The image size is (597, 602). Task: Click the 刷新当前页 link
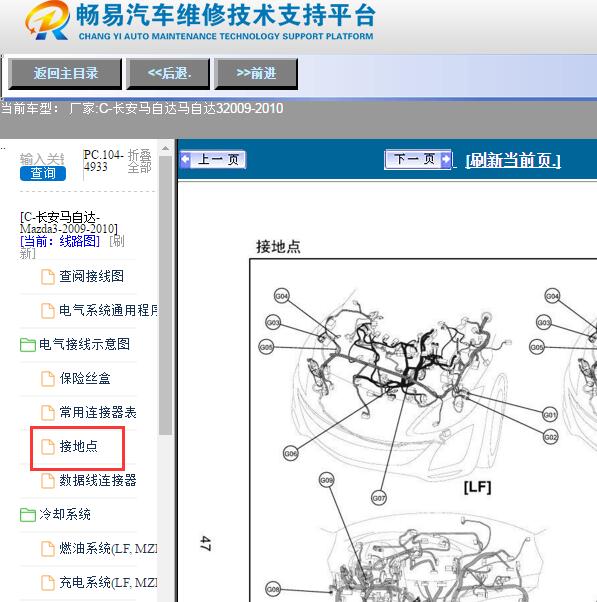pyautogui.click(x=513, y=160)
